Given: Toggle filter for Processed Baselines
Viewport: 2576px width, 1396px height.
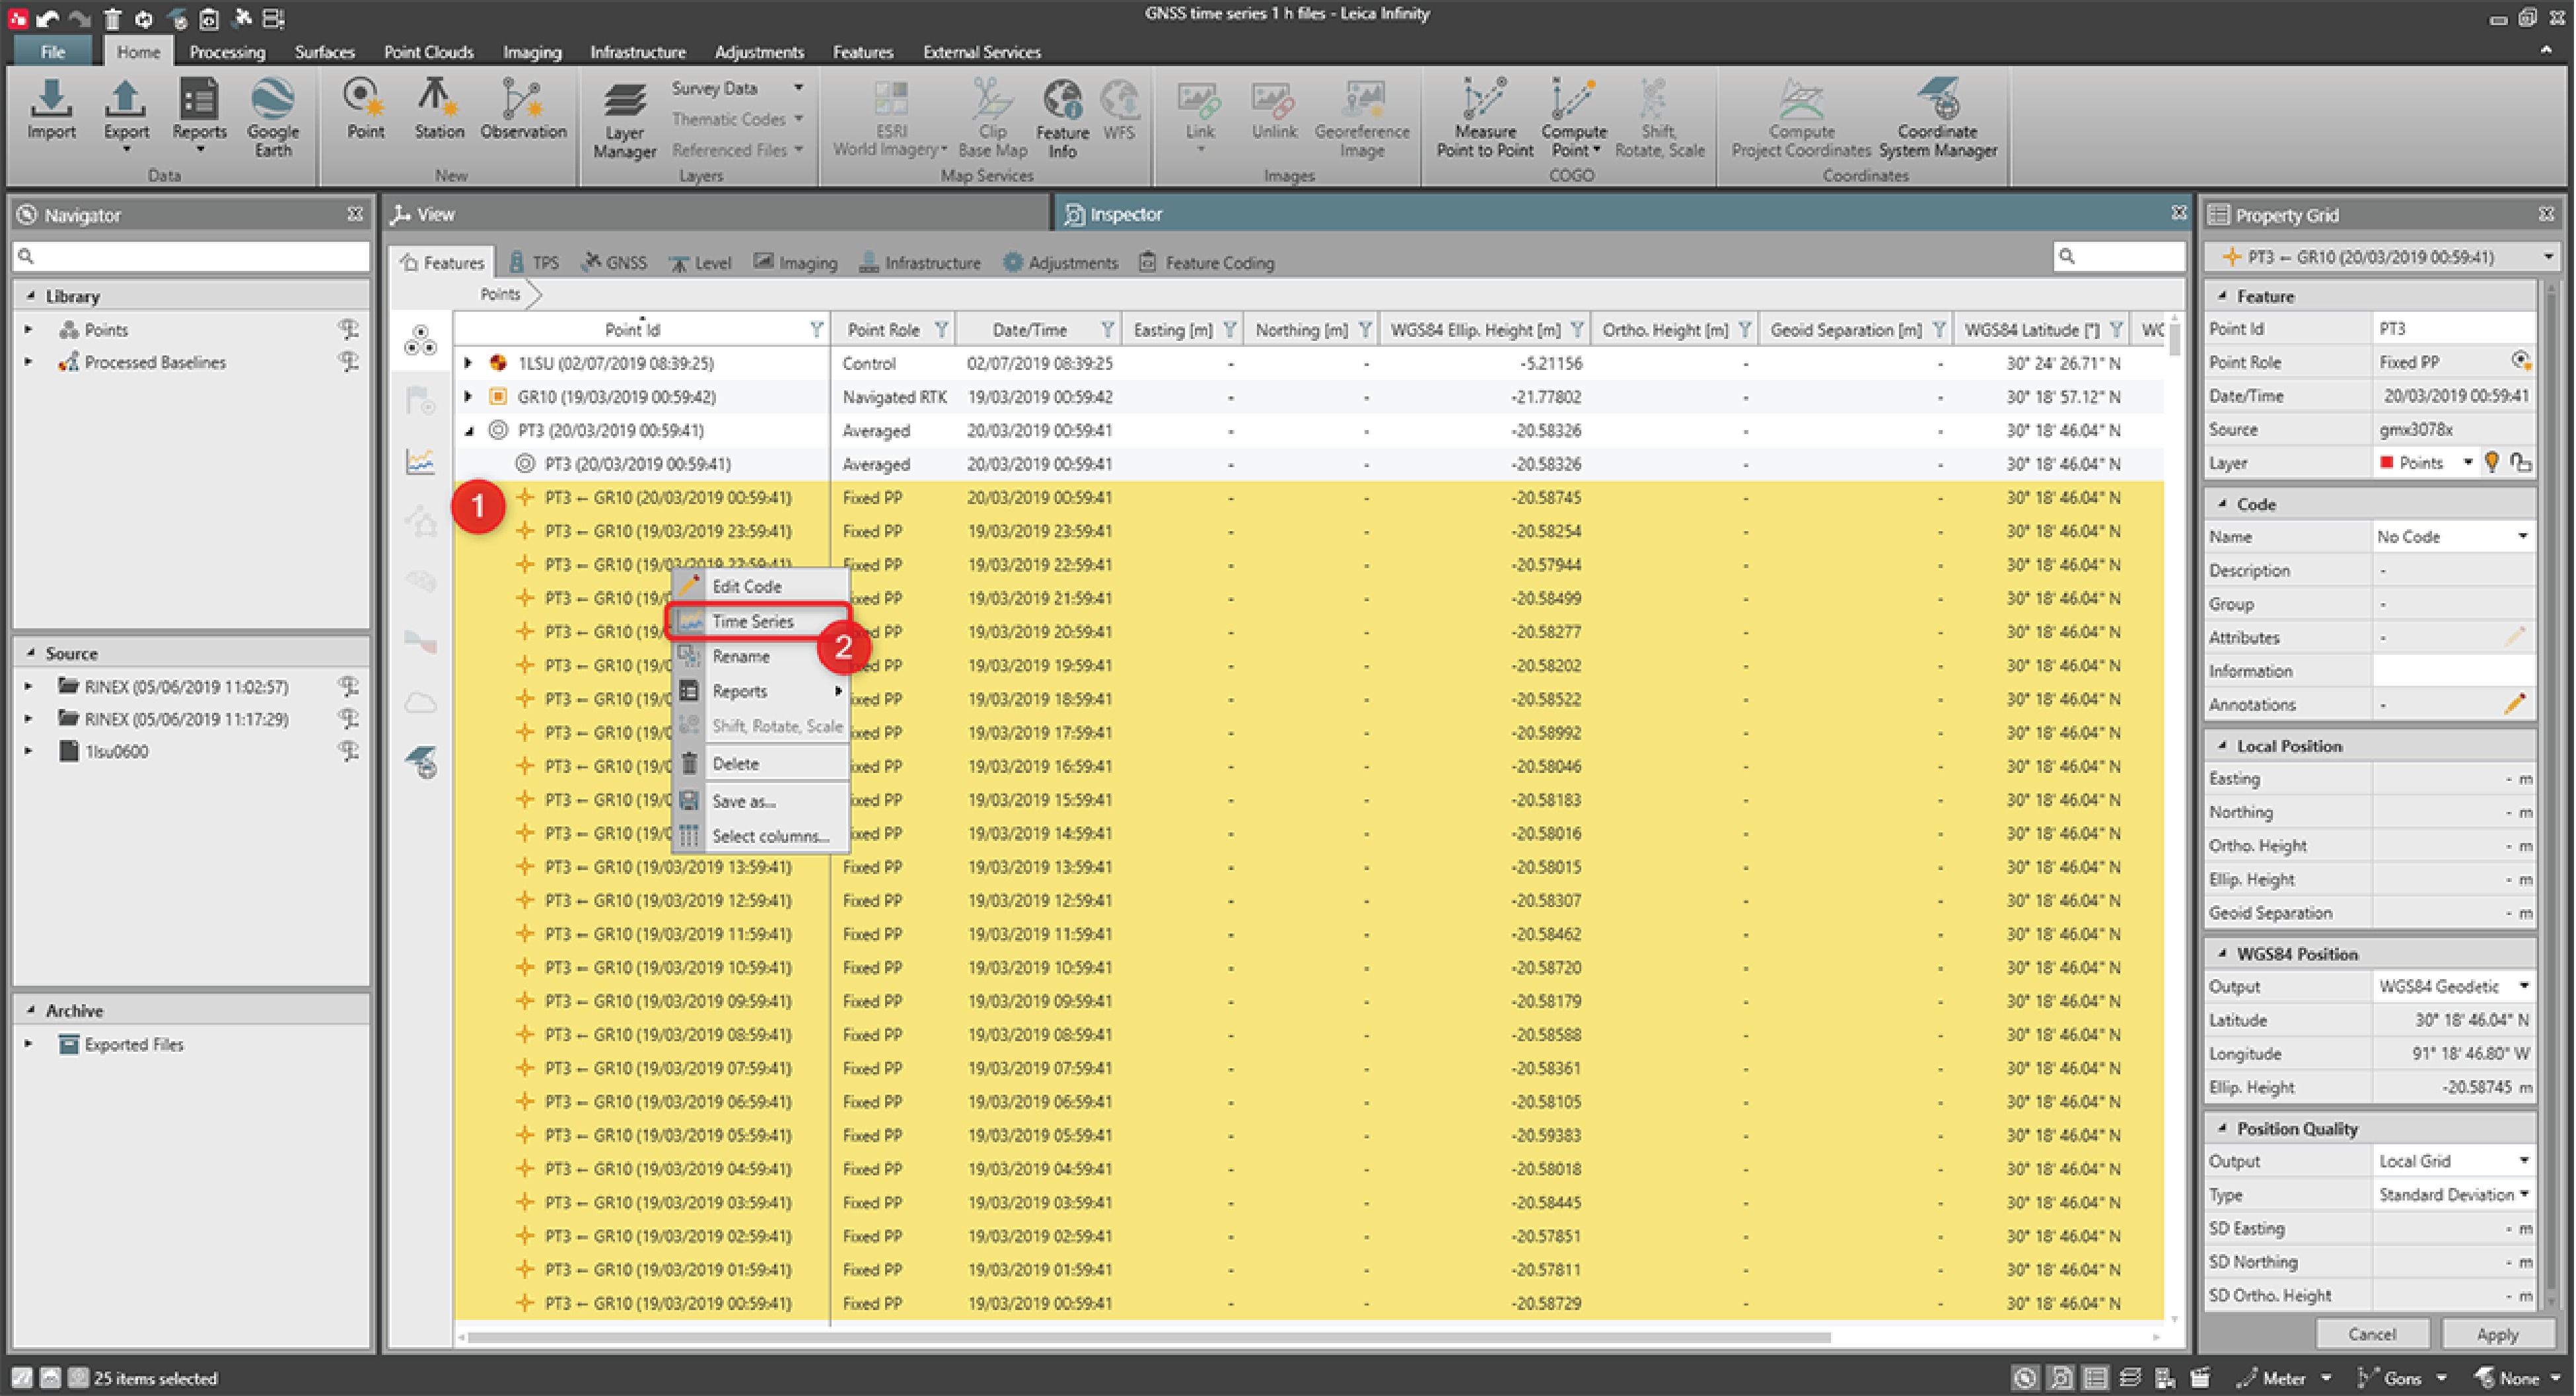Looking at the screenshot, I should (x=348, y=361).
